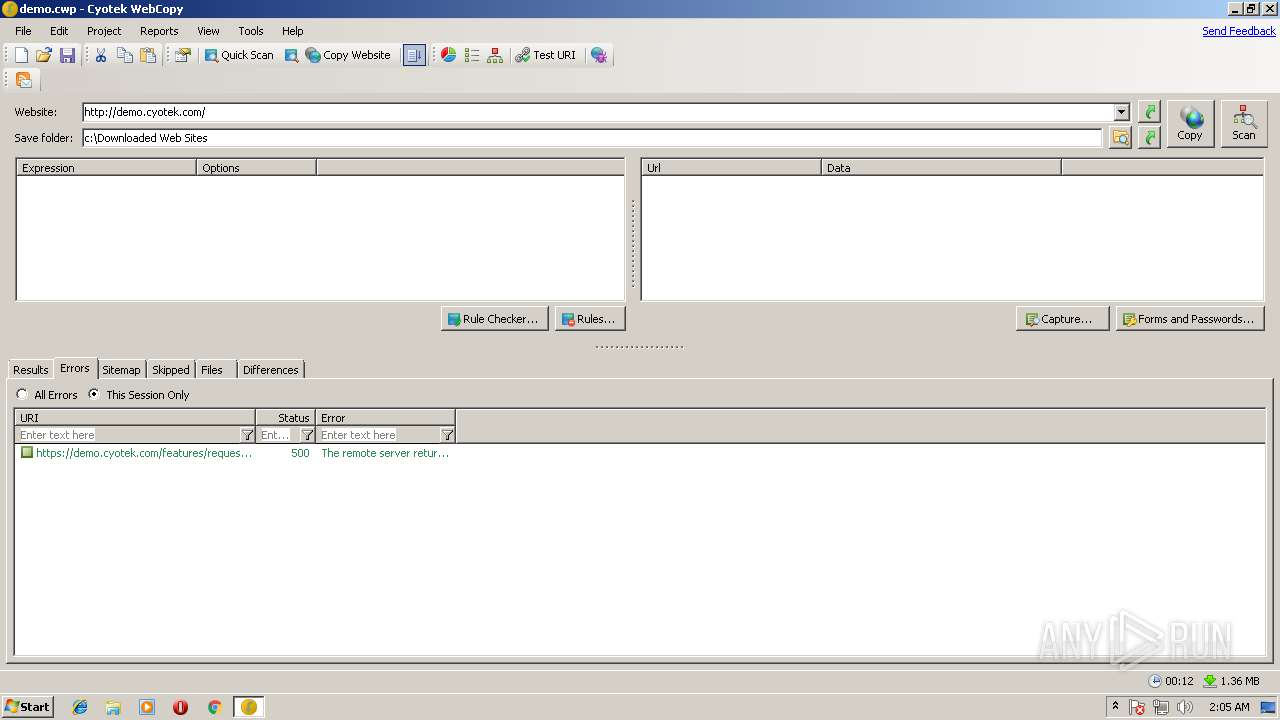Switch to the Sitemap tab
Viewport: 1280px width, 720px height.
pos(121,370)
